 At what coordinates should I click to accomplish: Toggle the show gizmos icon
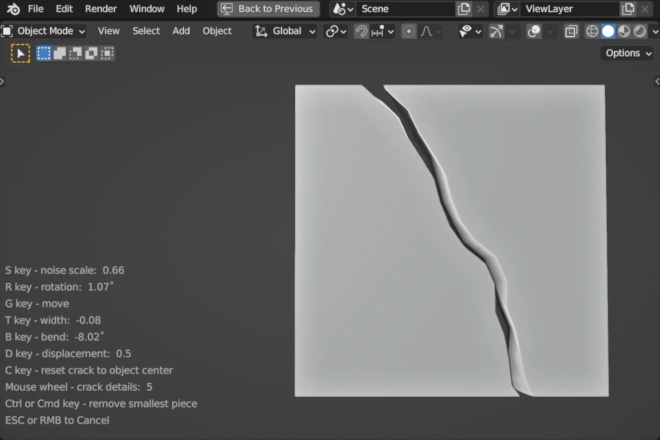pyautogui.click(x=496, y=31)
